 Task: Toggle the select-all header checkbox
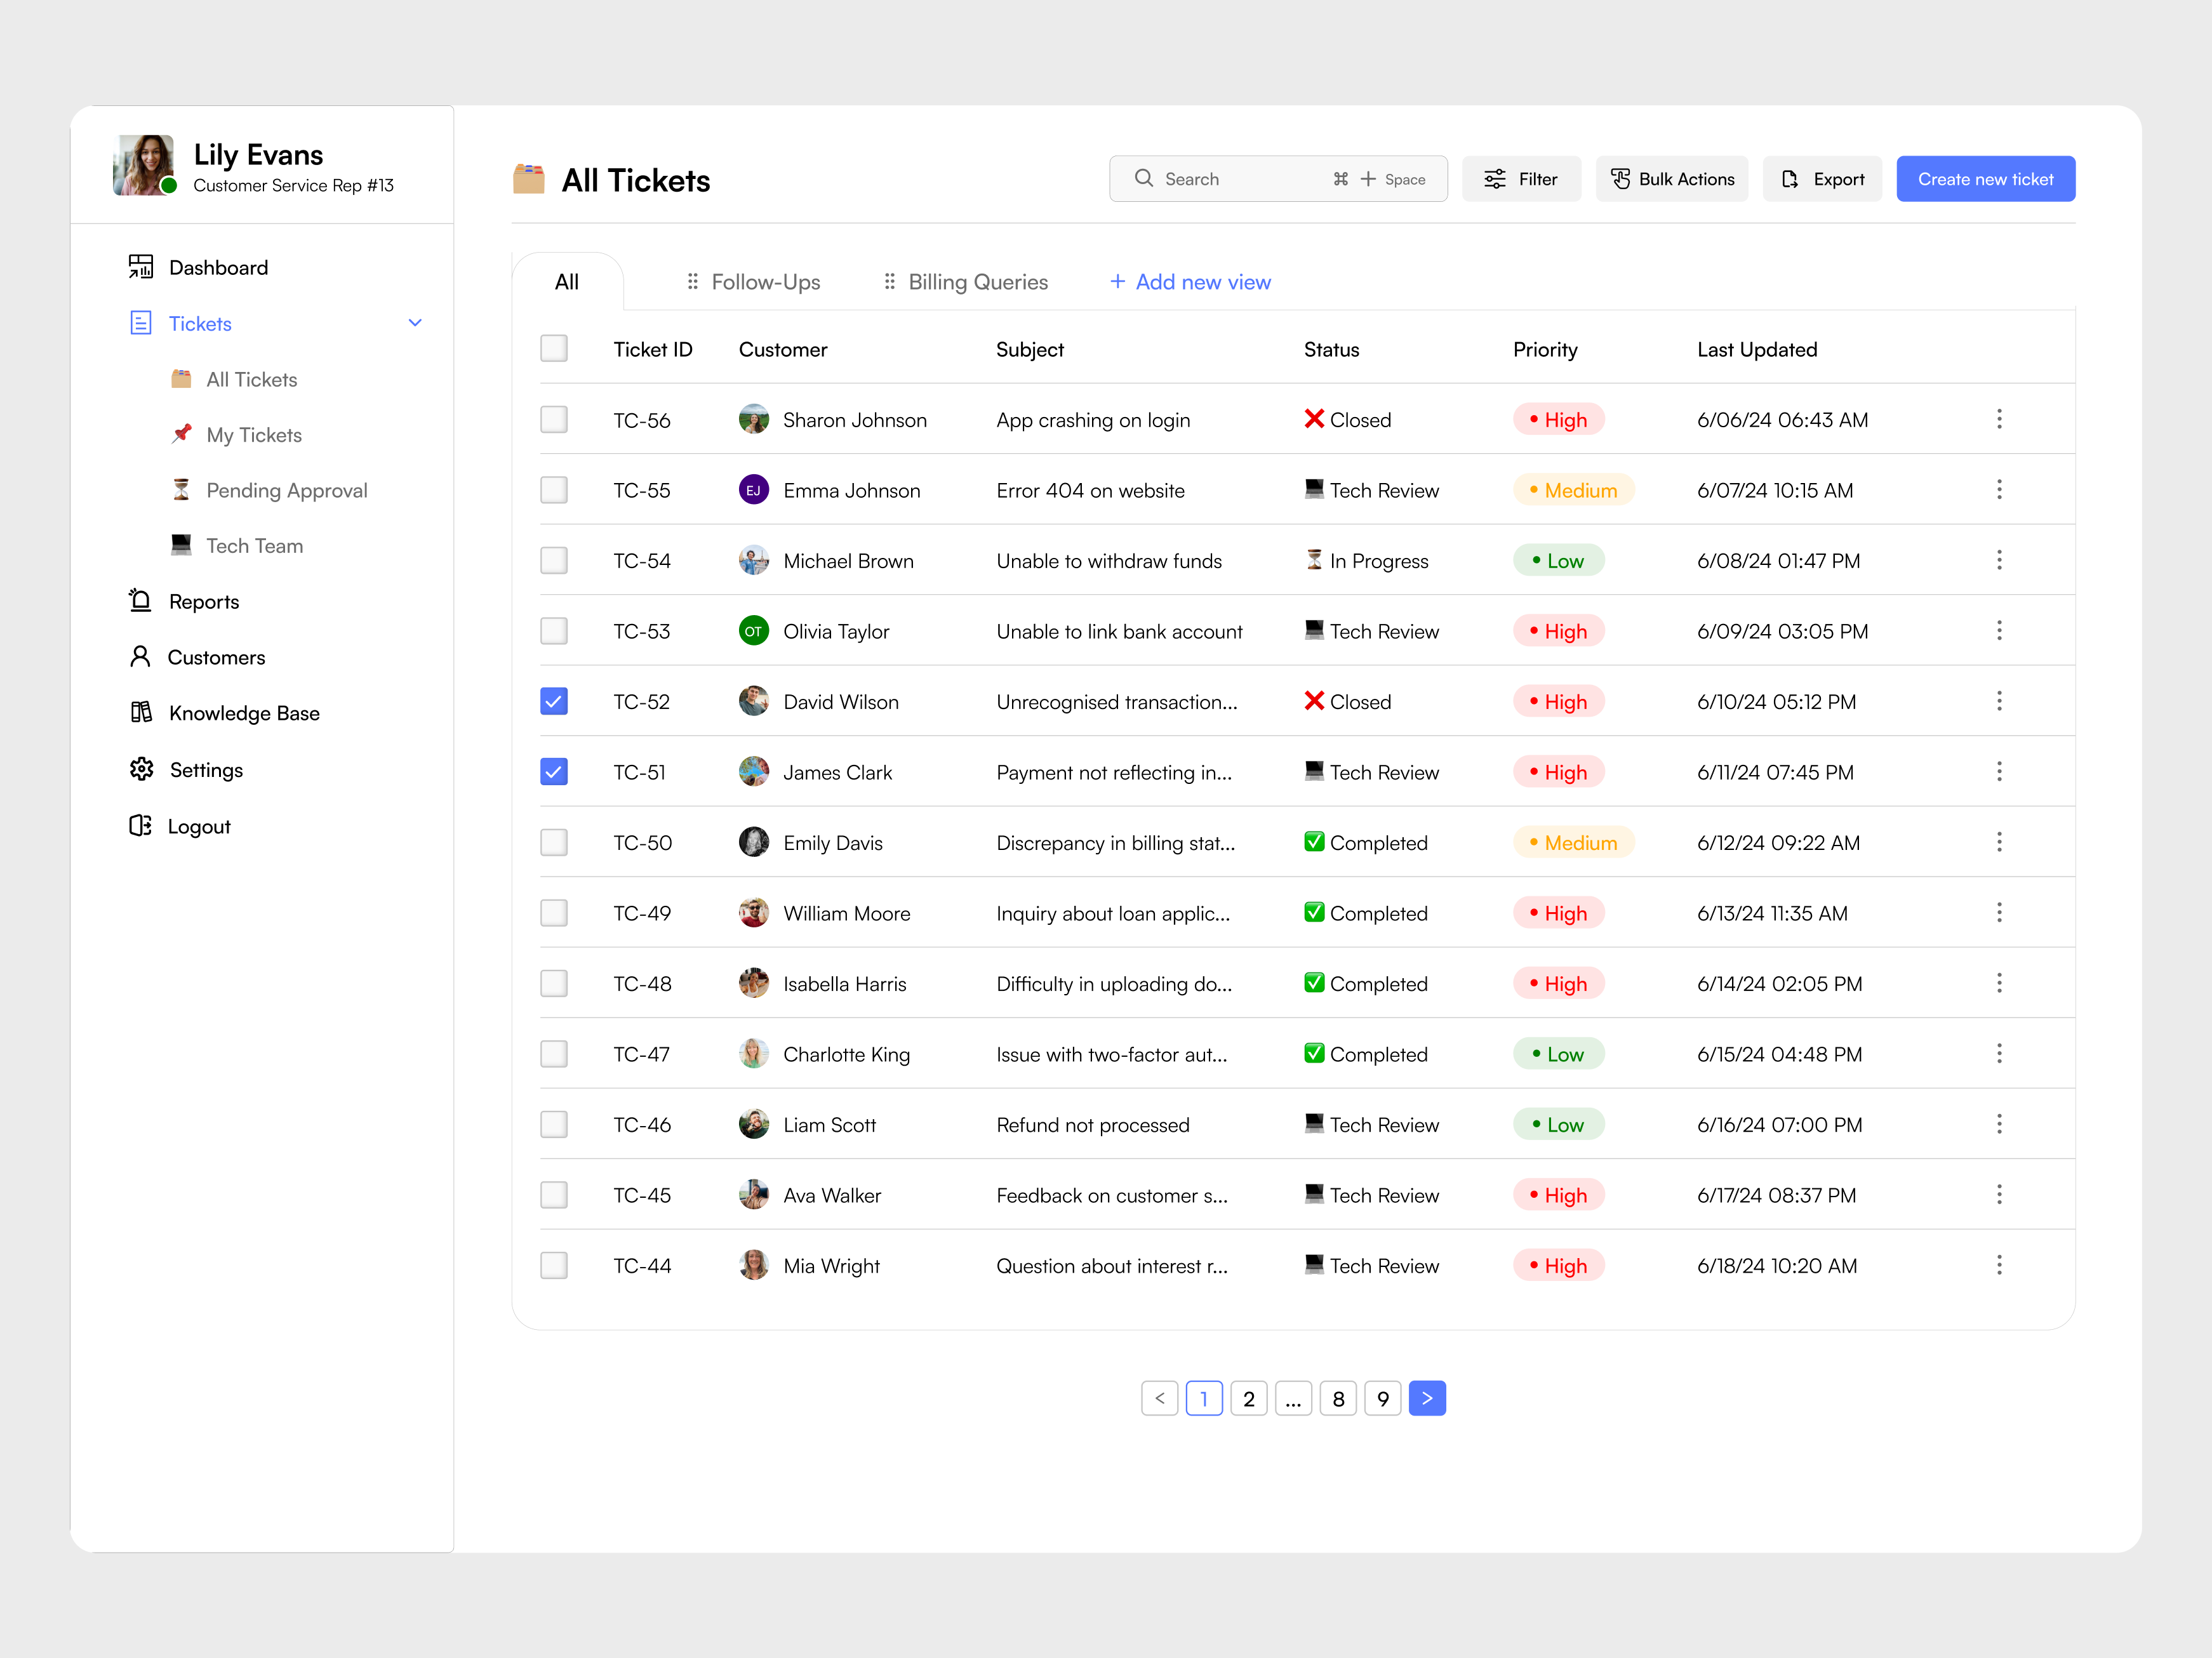[554, 348]
